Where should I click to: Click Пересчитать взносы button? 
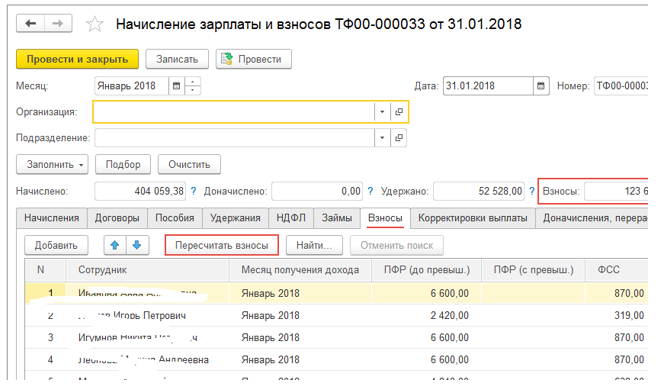[x=222, y=245]
